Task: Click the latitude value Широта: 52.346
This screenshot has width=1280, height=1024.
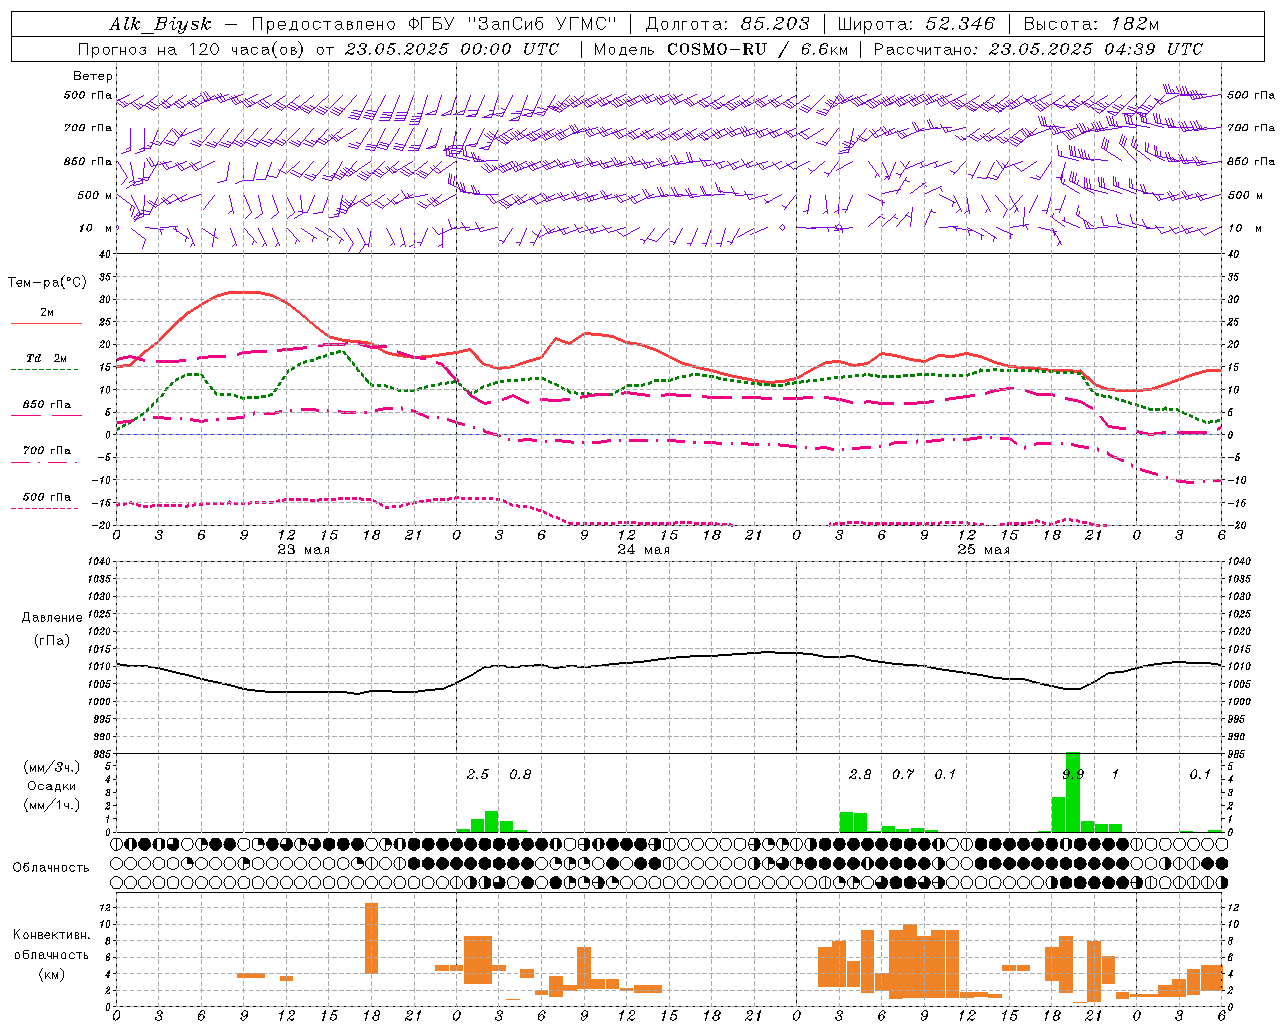Action: tap(916, 24)
